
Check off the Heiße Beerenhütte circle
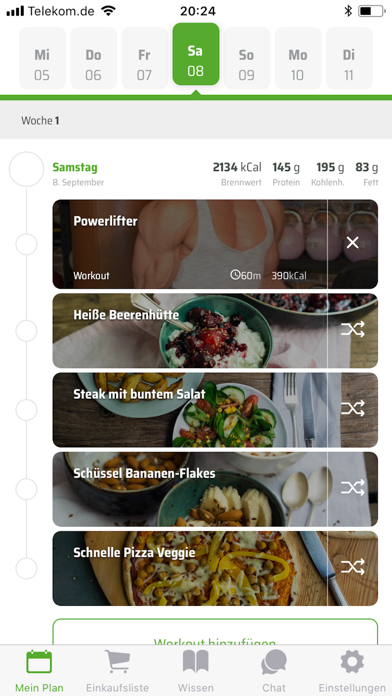pyautogui.click(x=26, y=331)
